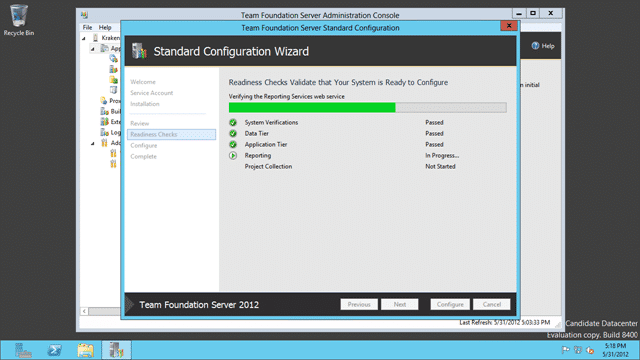Go to the Complete wizard step

(144, 156)
